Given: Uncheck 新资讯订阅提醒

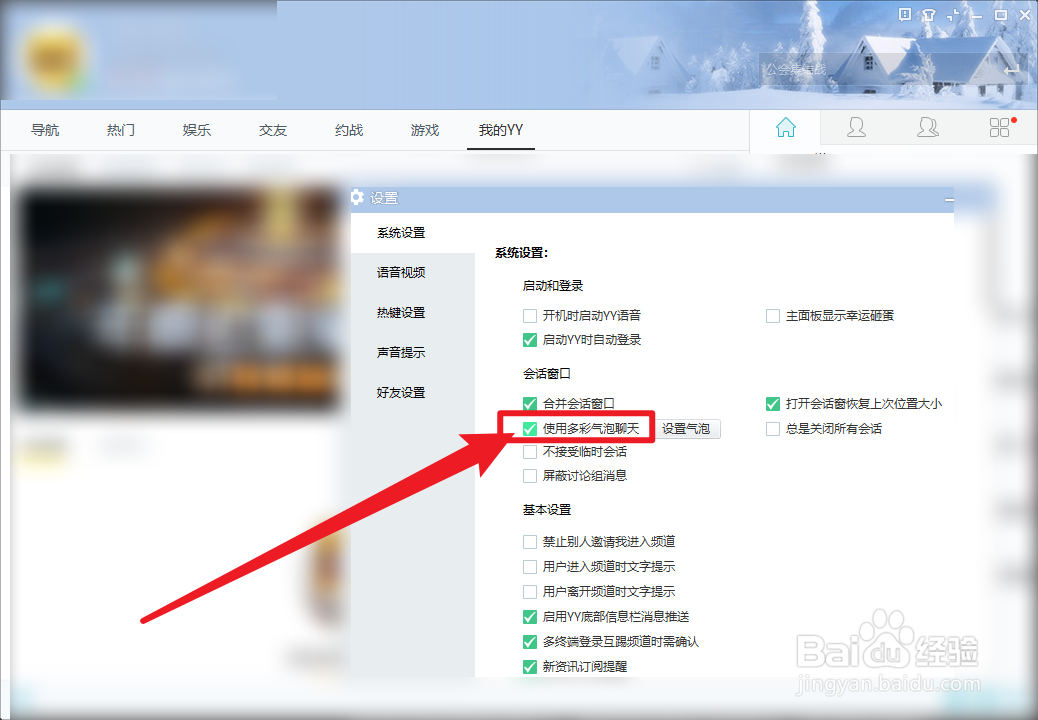Looking at the screenshot, I should coord(530,666).
